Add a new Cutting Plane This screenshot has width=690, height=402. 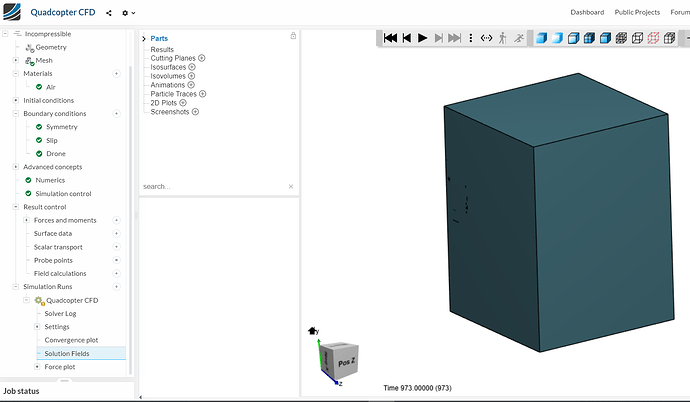click(201, 58)
